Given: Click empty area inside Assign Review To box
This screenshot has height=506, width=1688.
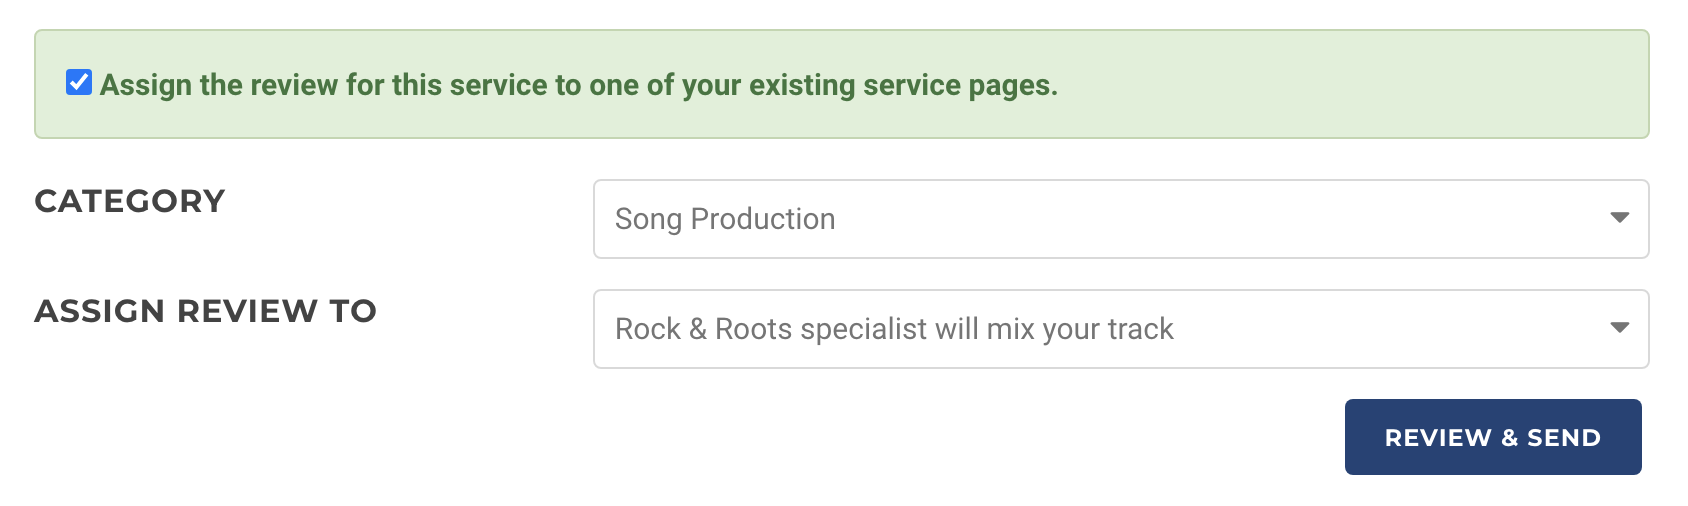Looking at the screenshot, I should point(1400,329).
